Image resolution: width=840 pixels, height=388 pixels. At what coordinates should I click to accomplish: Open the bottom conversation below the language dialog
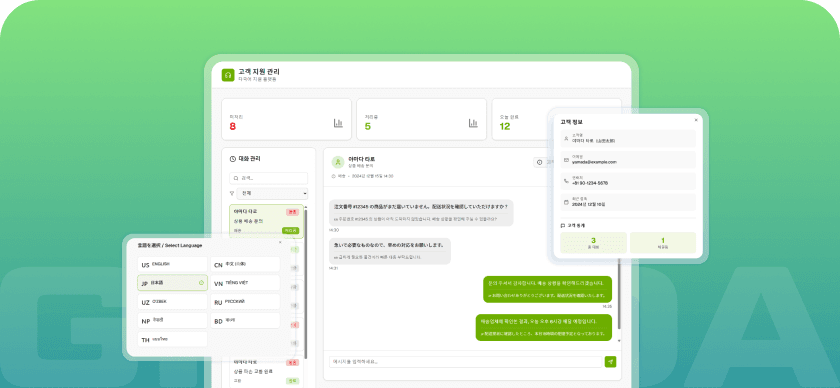click(266, 371)
